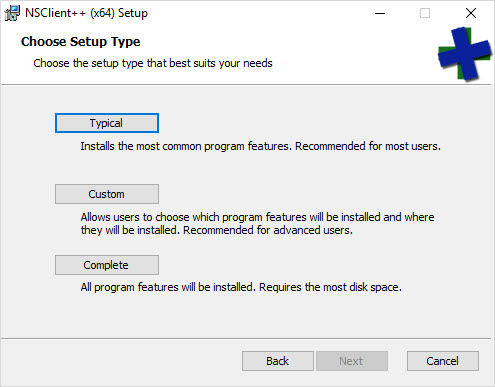
Task: Click the 'NSClient++ (x64) Setup' window title
Action: click(x=86, y=13)
